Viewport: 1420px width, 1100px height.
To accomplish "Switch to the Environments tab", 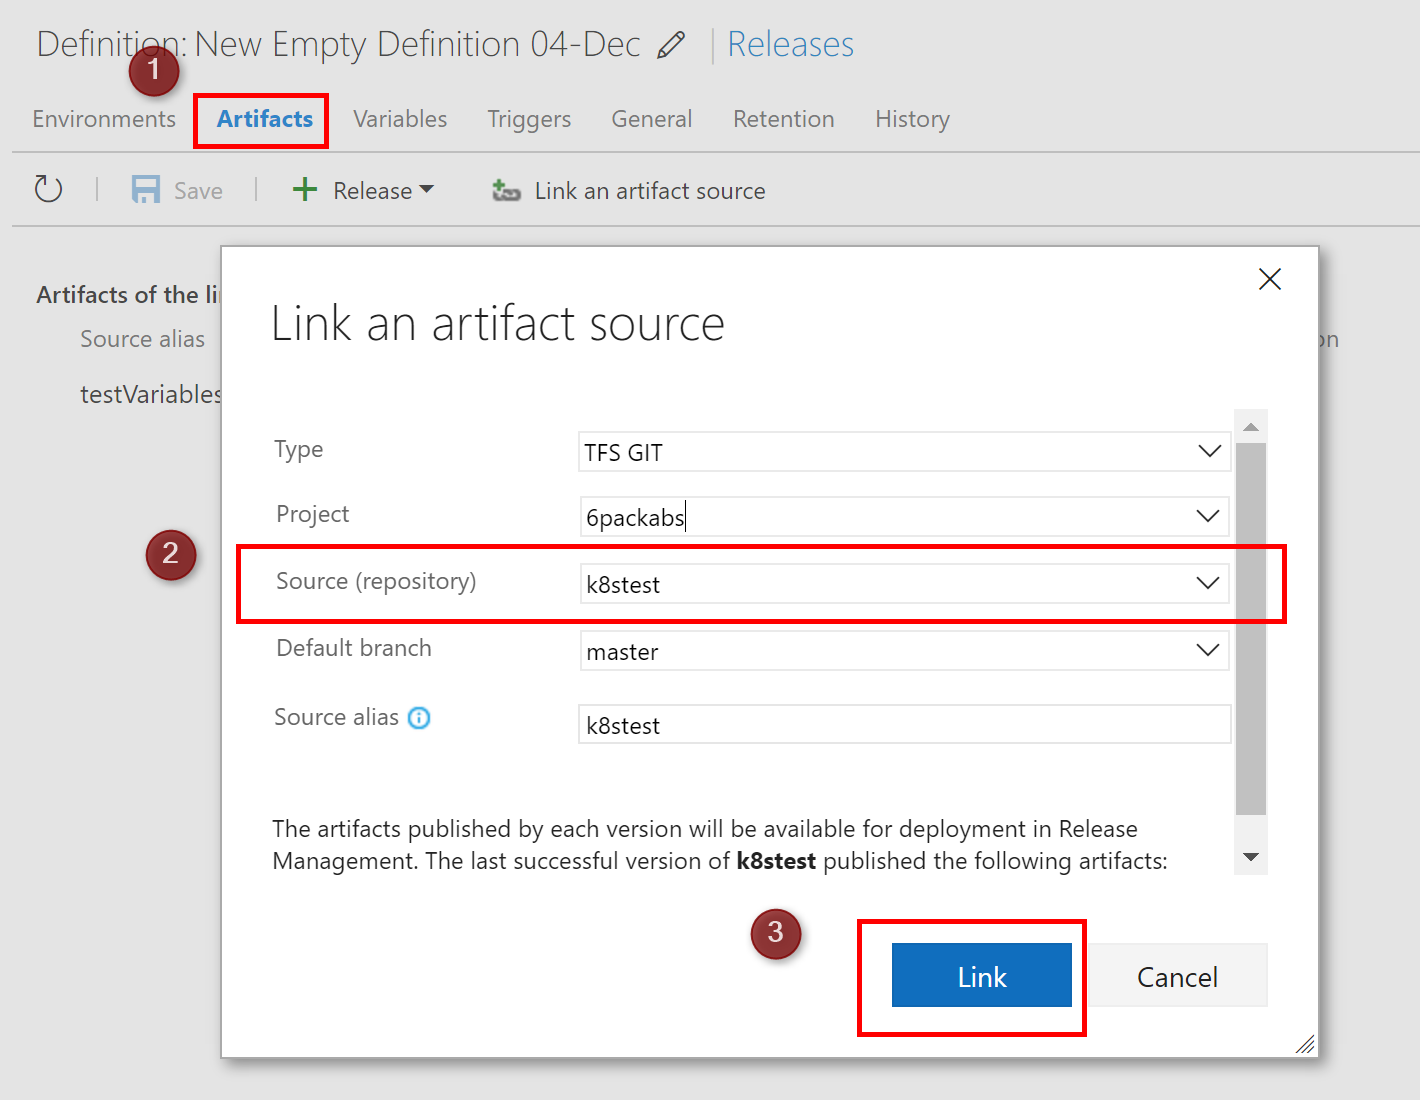I will [x=104, y=119].
